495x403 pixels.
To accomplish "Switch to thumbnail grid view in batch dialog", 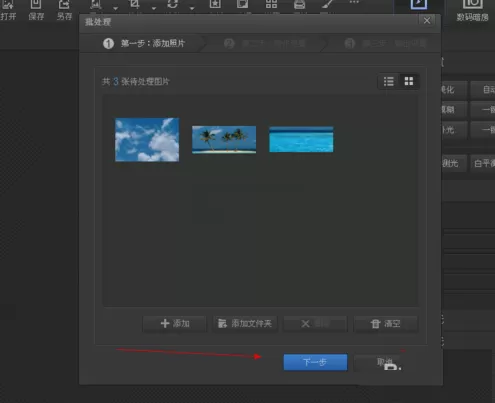I will (x=409, y=81).
